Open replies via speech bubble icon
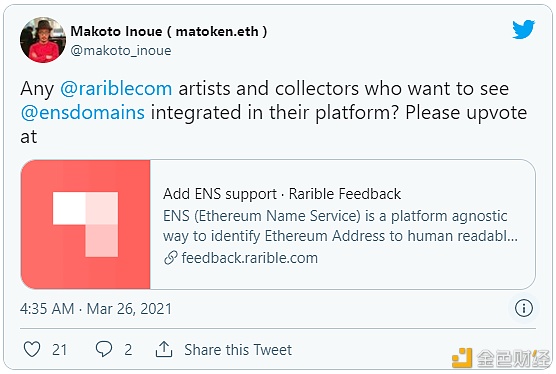556x374 pixels. (104, 349)
